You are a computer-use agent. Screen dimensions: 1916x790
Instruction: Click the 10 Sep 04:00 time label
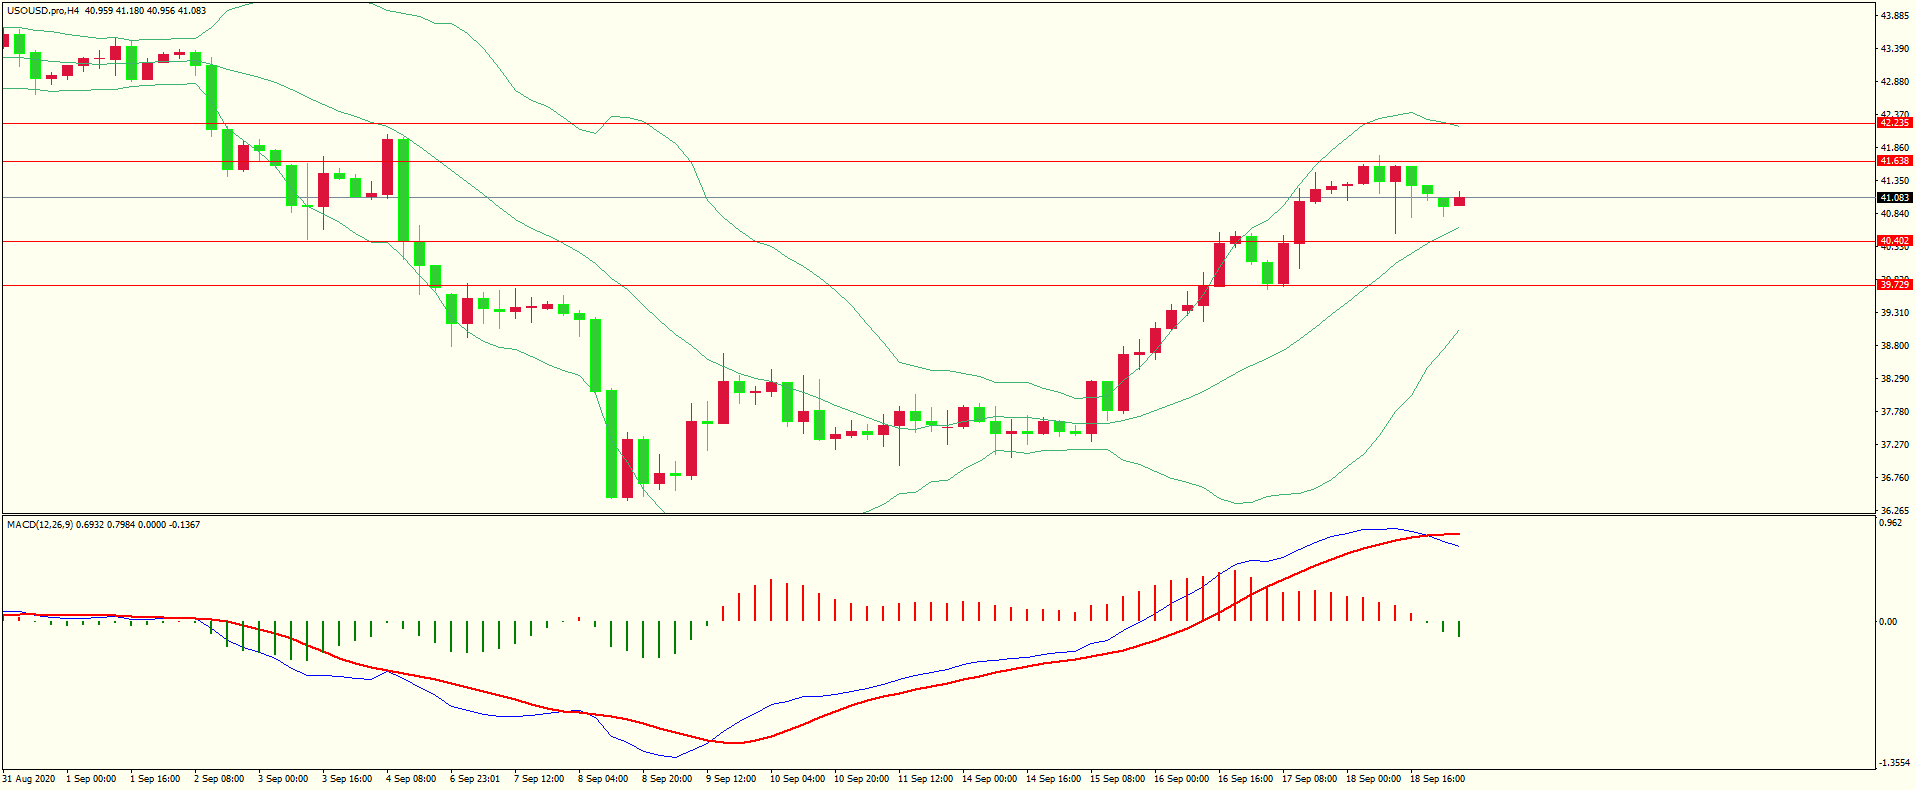point(797,779)
